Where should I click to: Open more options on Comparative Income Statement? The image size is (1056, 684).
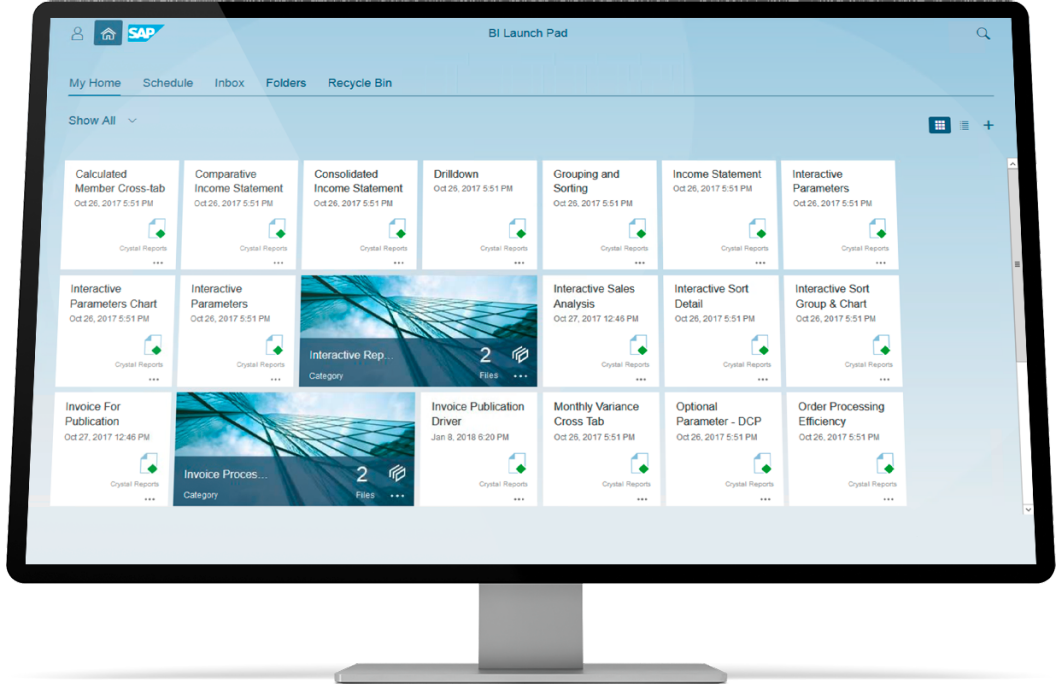coord(278,263)
